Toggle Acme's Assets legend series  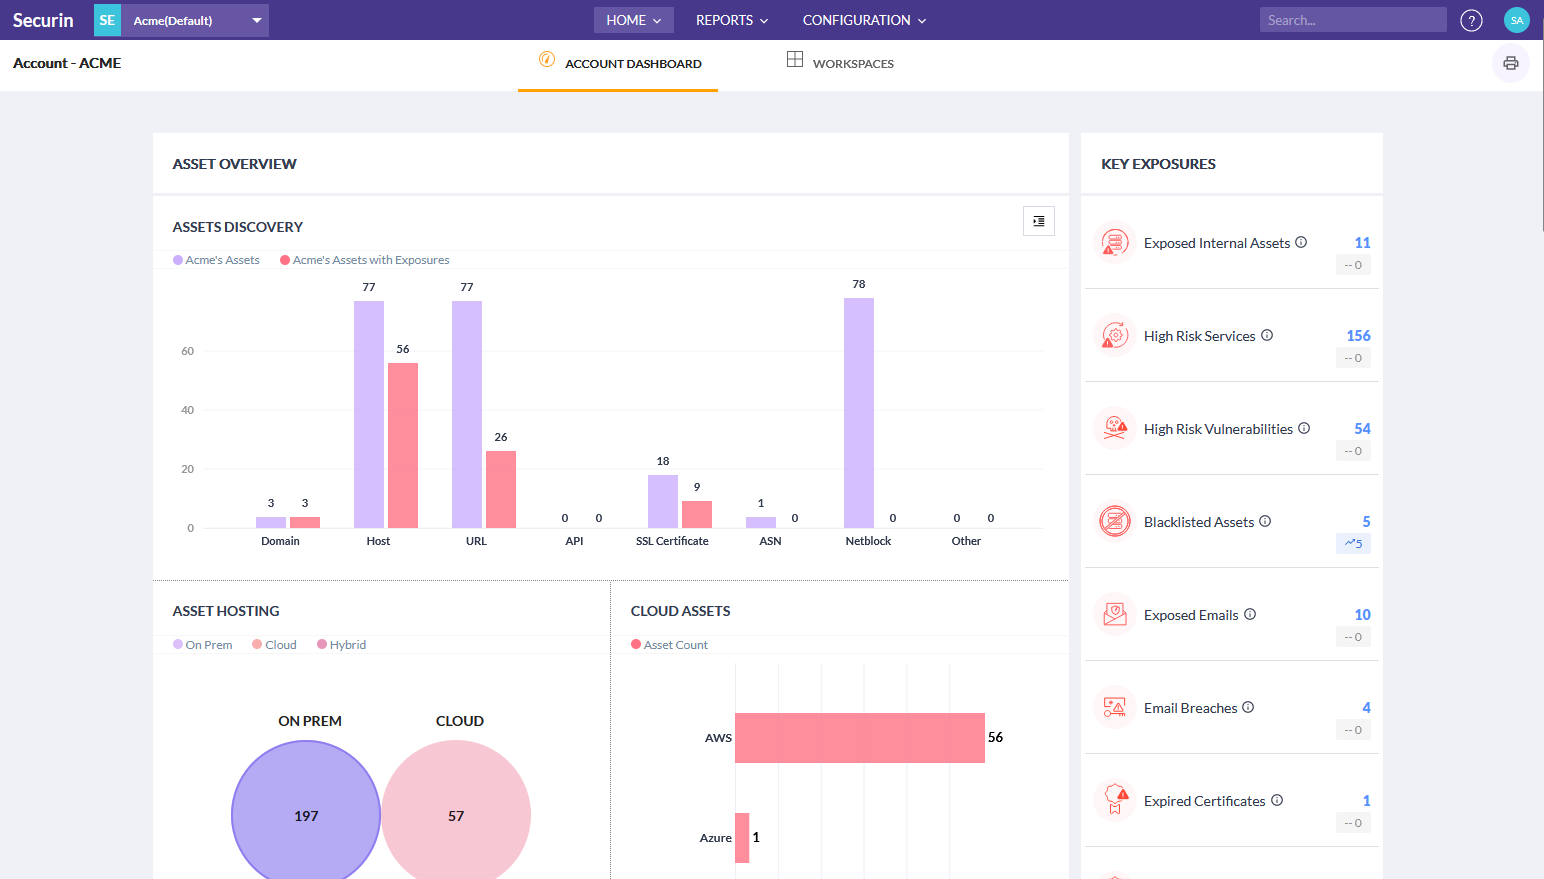coord(216,260)
